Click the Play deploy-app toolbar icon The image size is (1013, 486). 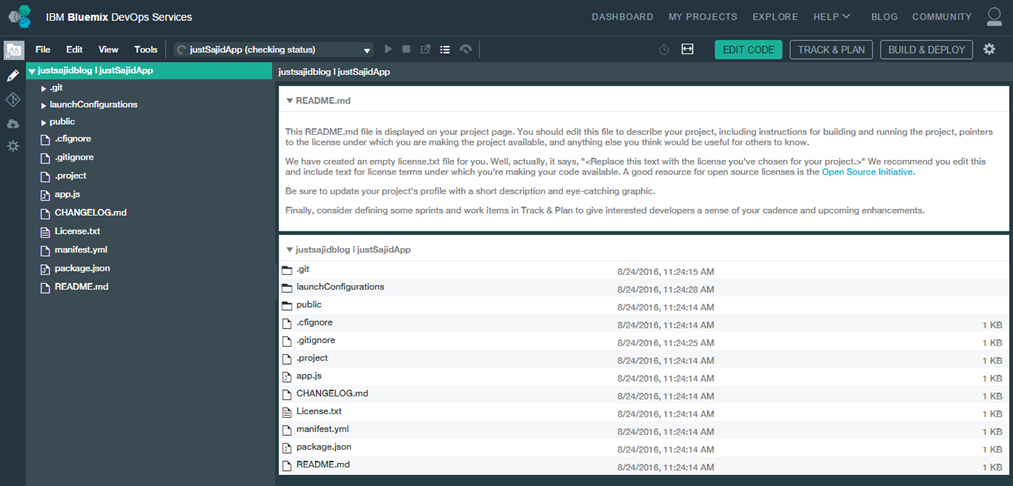point(388,49)
